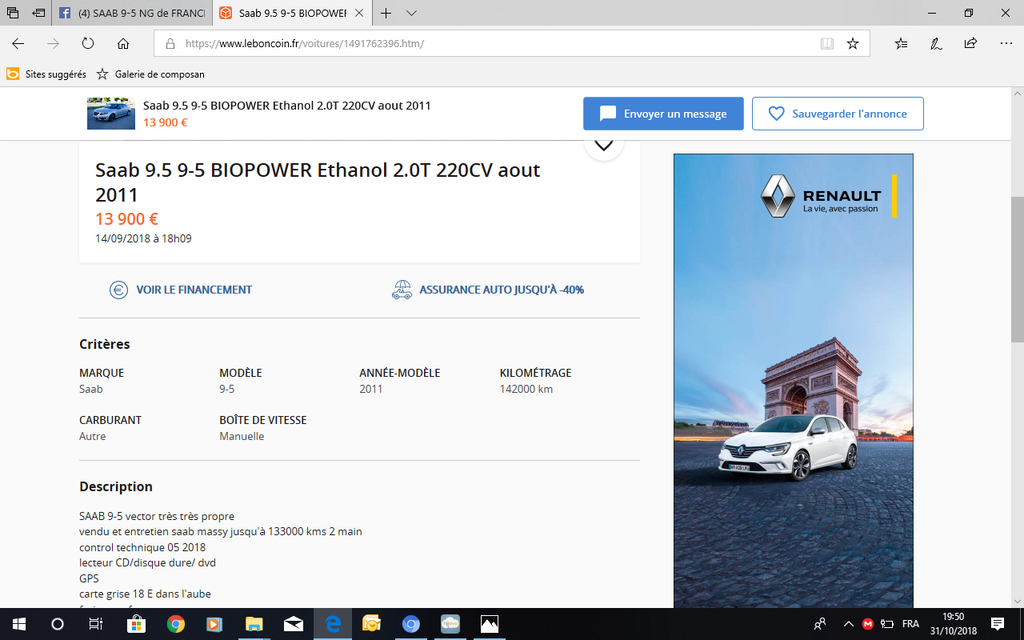The height and width of the screenshot is (640, 1024).
Task: Share this page
Action: pos(970,44)
